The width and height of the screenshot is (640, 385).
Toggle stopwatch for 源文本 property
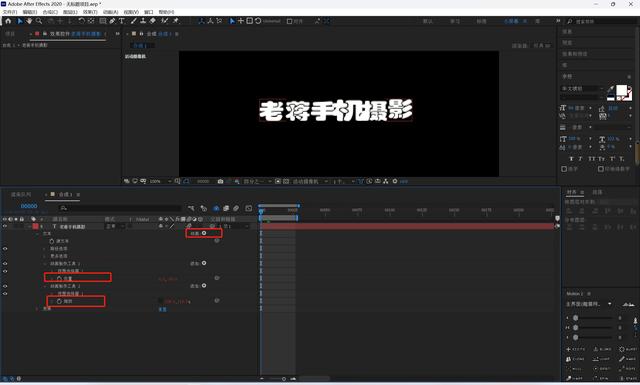(x=51, y=241)
